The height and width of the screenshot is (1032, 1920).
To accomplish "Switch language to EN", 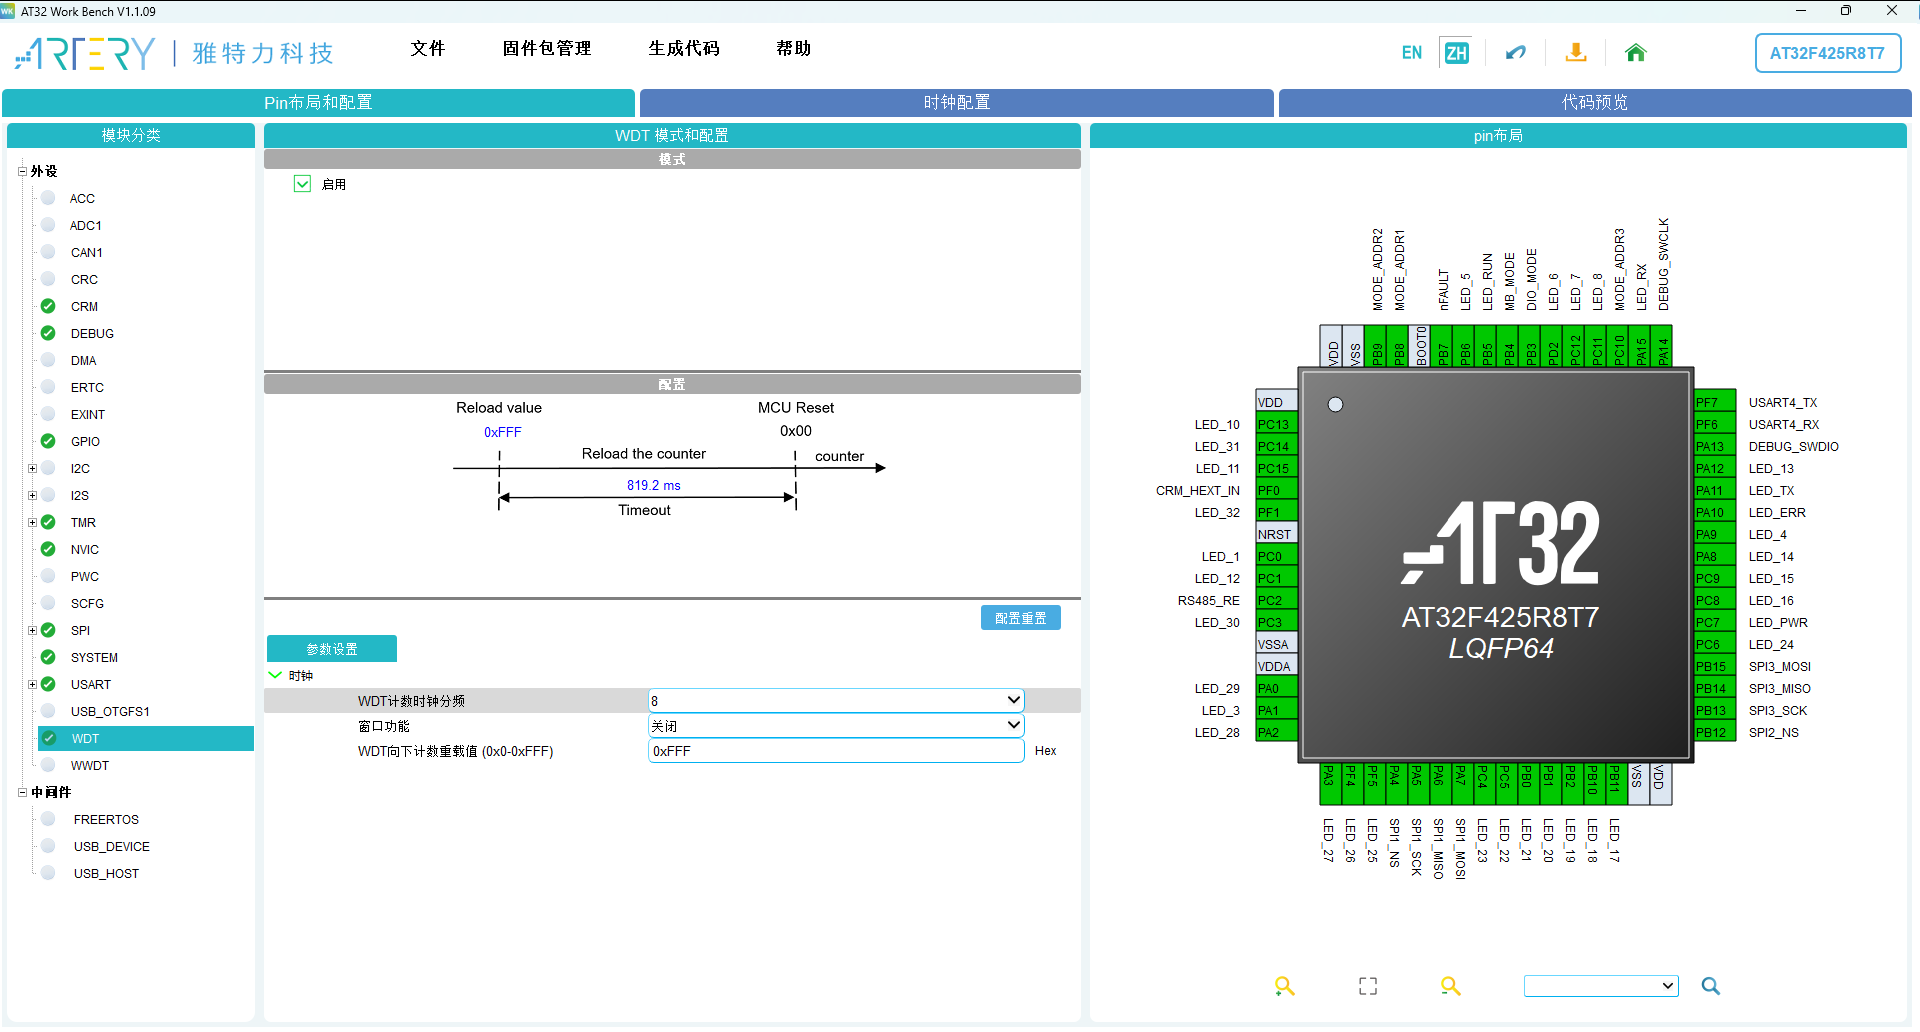I will [x=1411, y=52].
